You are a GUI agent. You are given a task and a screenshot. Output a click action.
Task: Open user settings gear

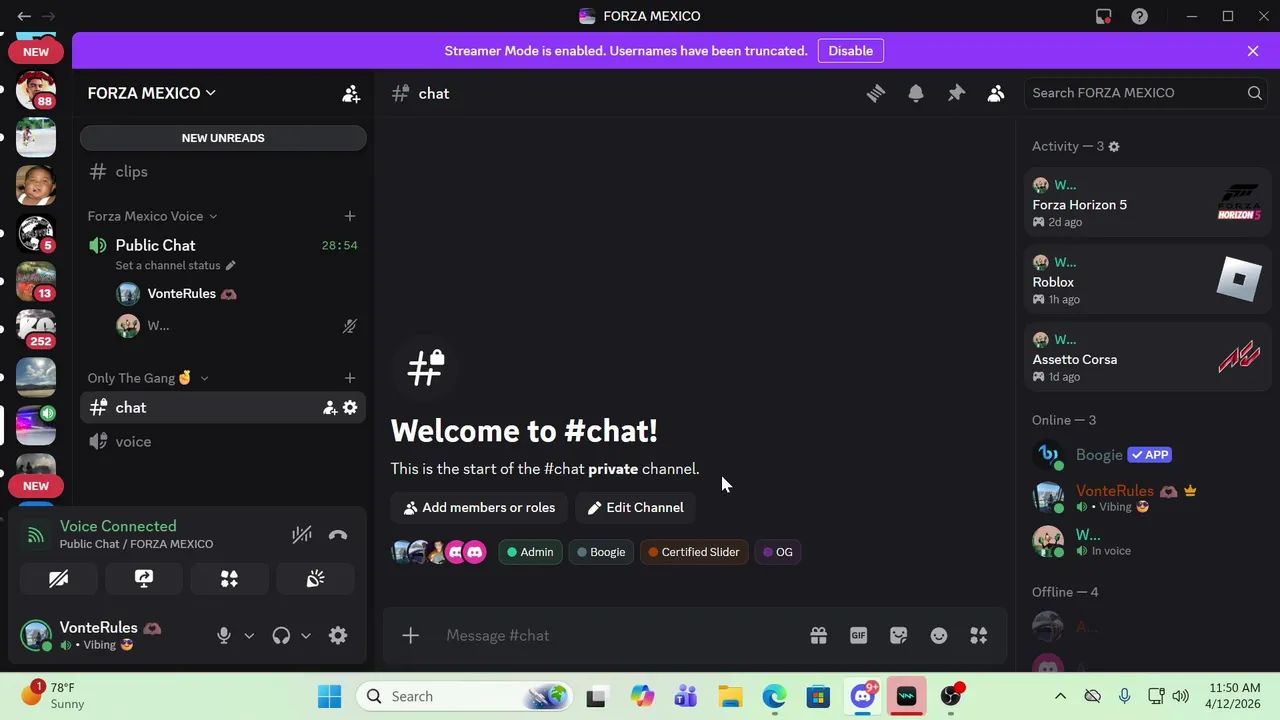338,635
